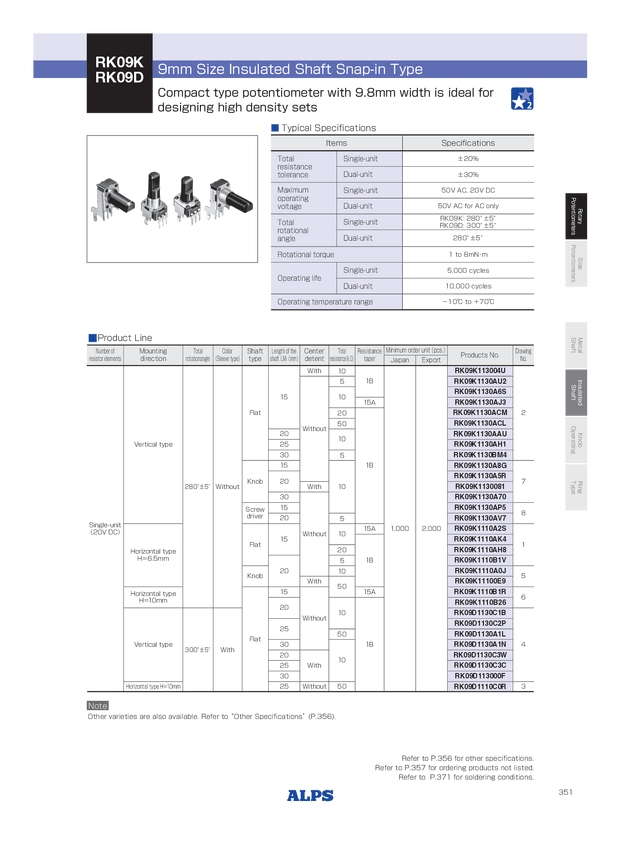The height and width of the screenshot is (850, 621).
Task: Select product number RK09K1110B1V
Action: 480,560
